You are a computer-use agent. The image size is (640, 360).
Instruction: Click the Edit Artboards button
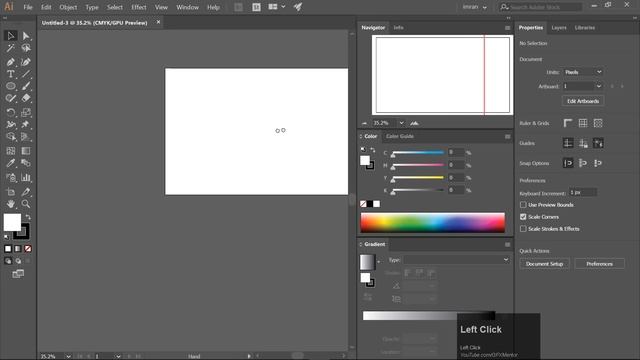583,101
